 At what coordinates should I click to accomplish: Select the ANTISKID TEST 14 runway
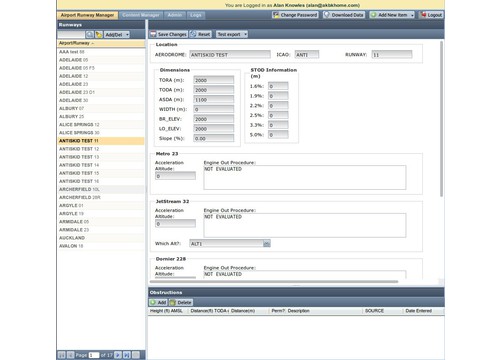tap(101, 165)
